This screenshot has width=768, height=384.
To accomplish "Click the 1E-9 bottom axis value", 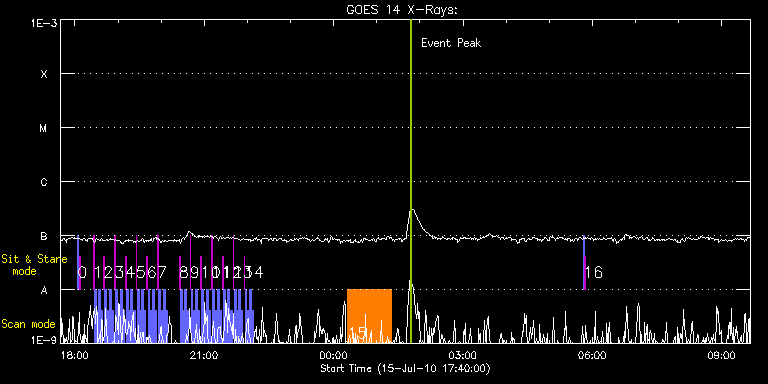I will (44, 339).
